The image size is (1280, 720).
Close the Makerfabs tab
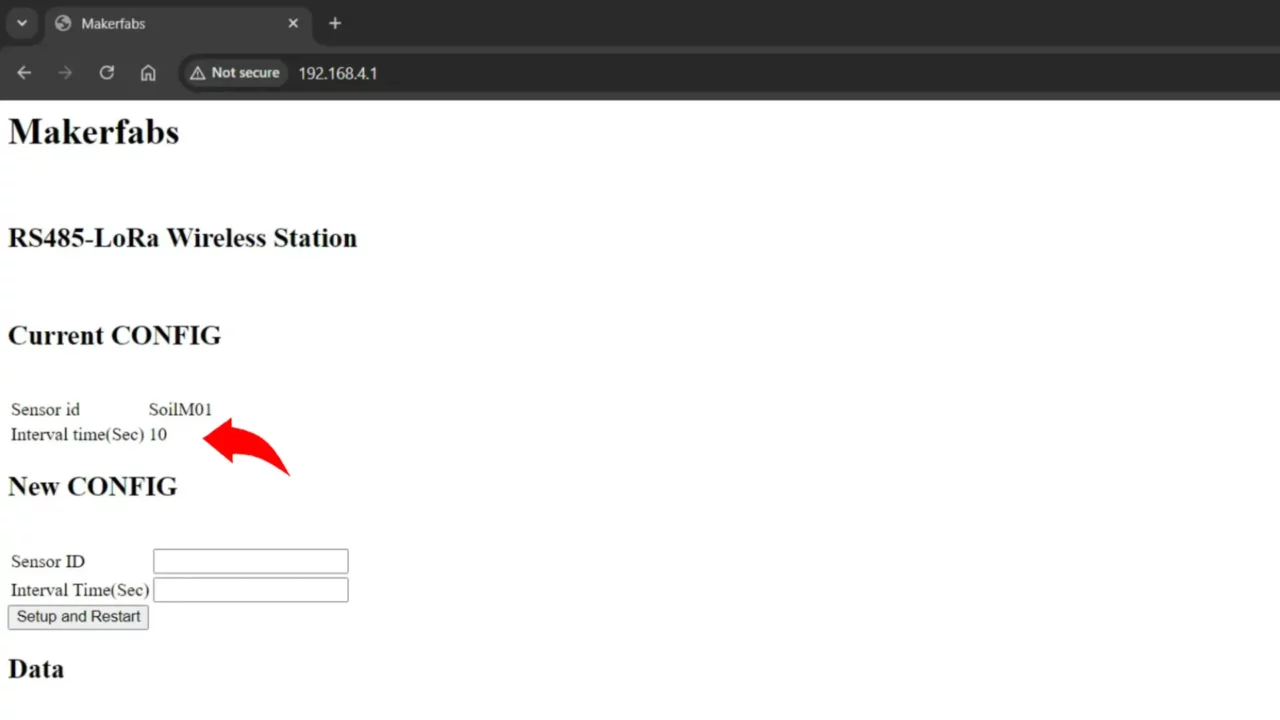(293, 23)
